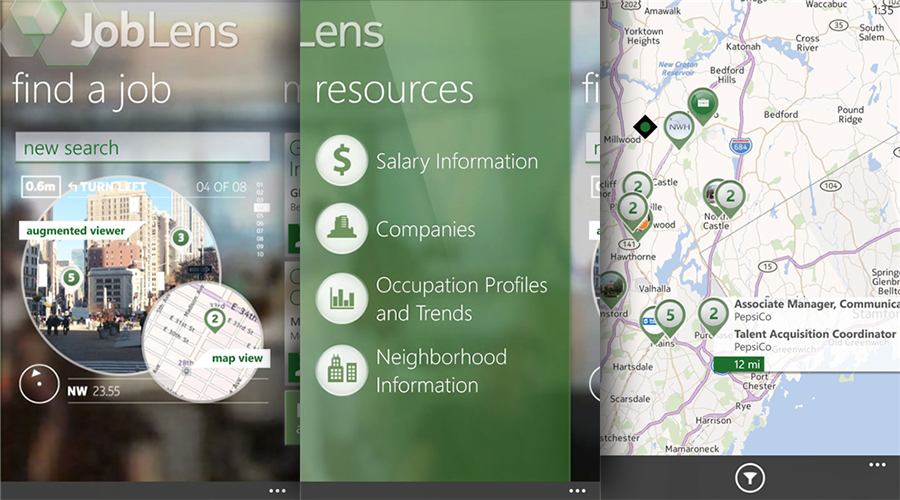Screen dimensions: 900x500
Task: Tap the Neighborhood Information buildings icon
Action: [x=340, y=370]
